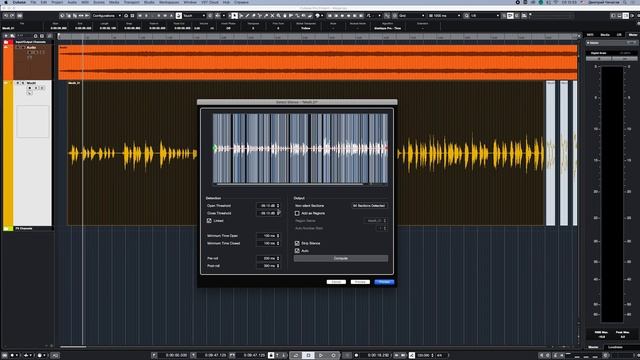Viewport: 640px width, 360px height.
Task: Open the 1/8 quantize preset dropdown
Action: click(x=485, y=16)
